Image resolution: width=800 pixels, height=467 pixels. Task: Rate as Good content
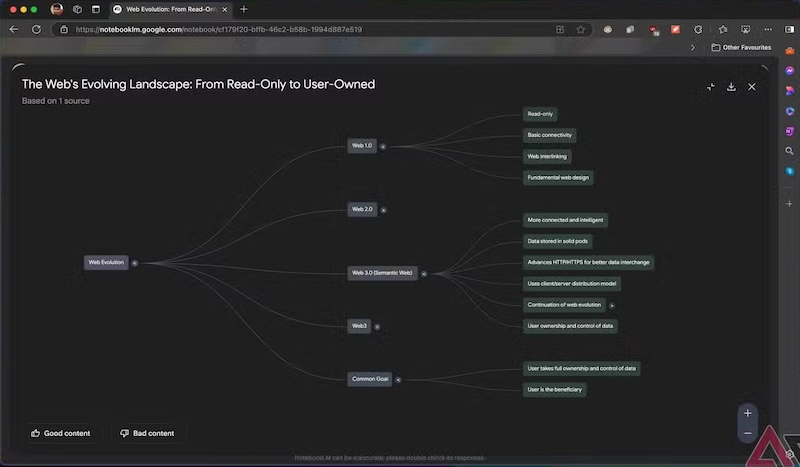60,433
